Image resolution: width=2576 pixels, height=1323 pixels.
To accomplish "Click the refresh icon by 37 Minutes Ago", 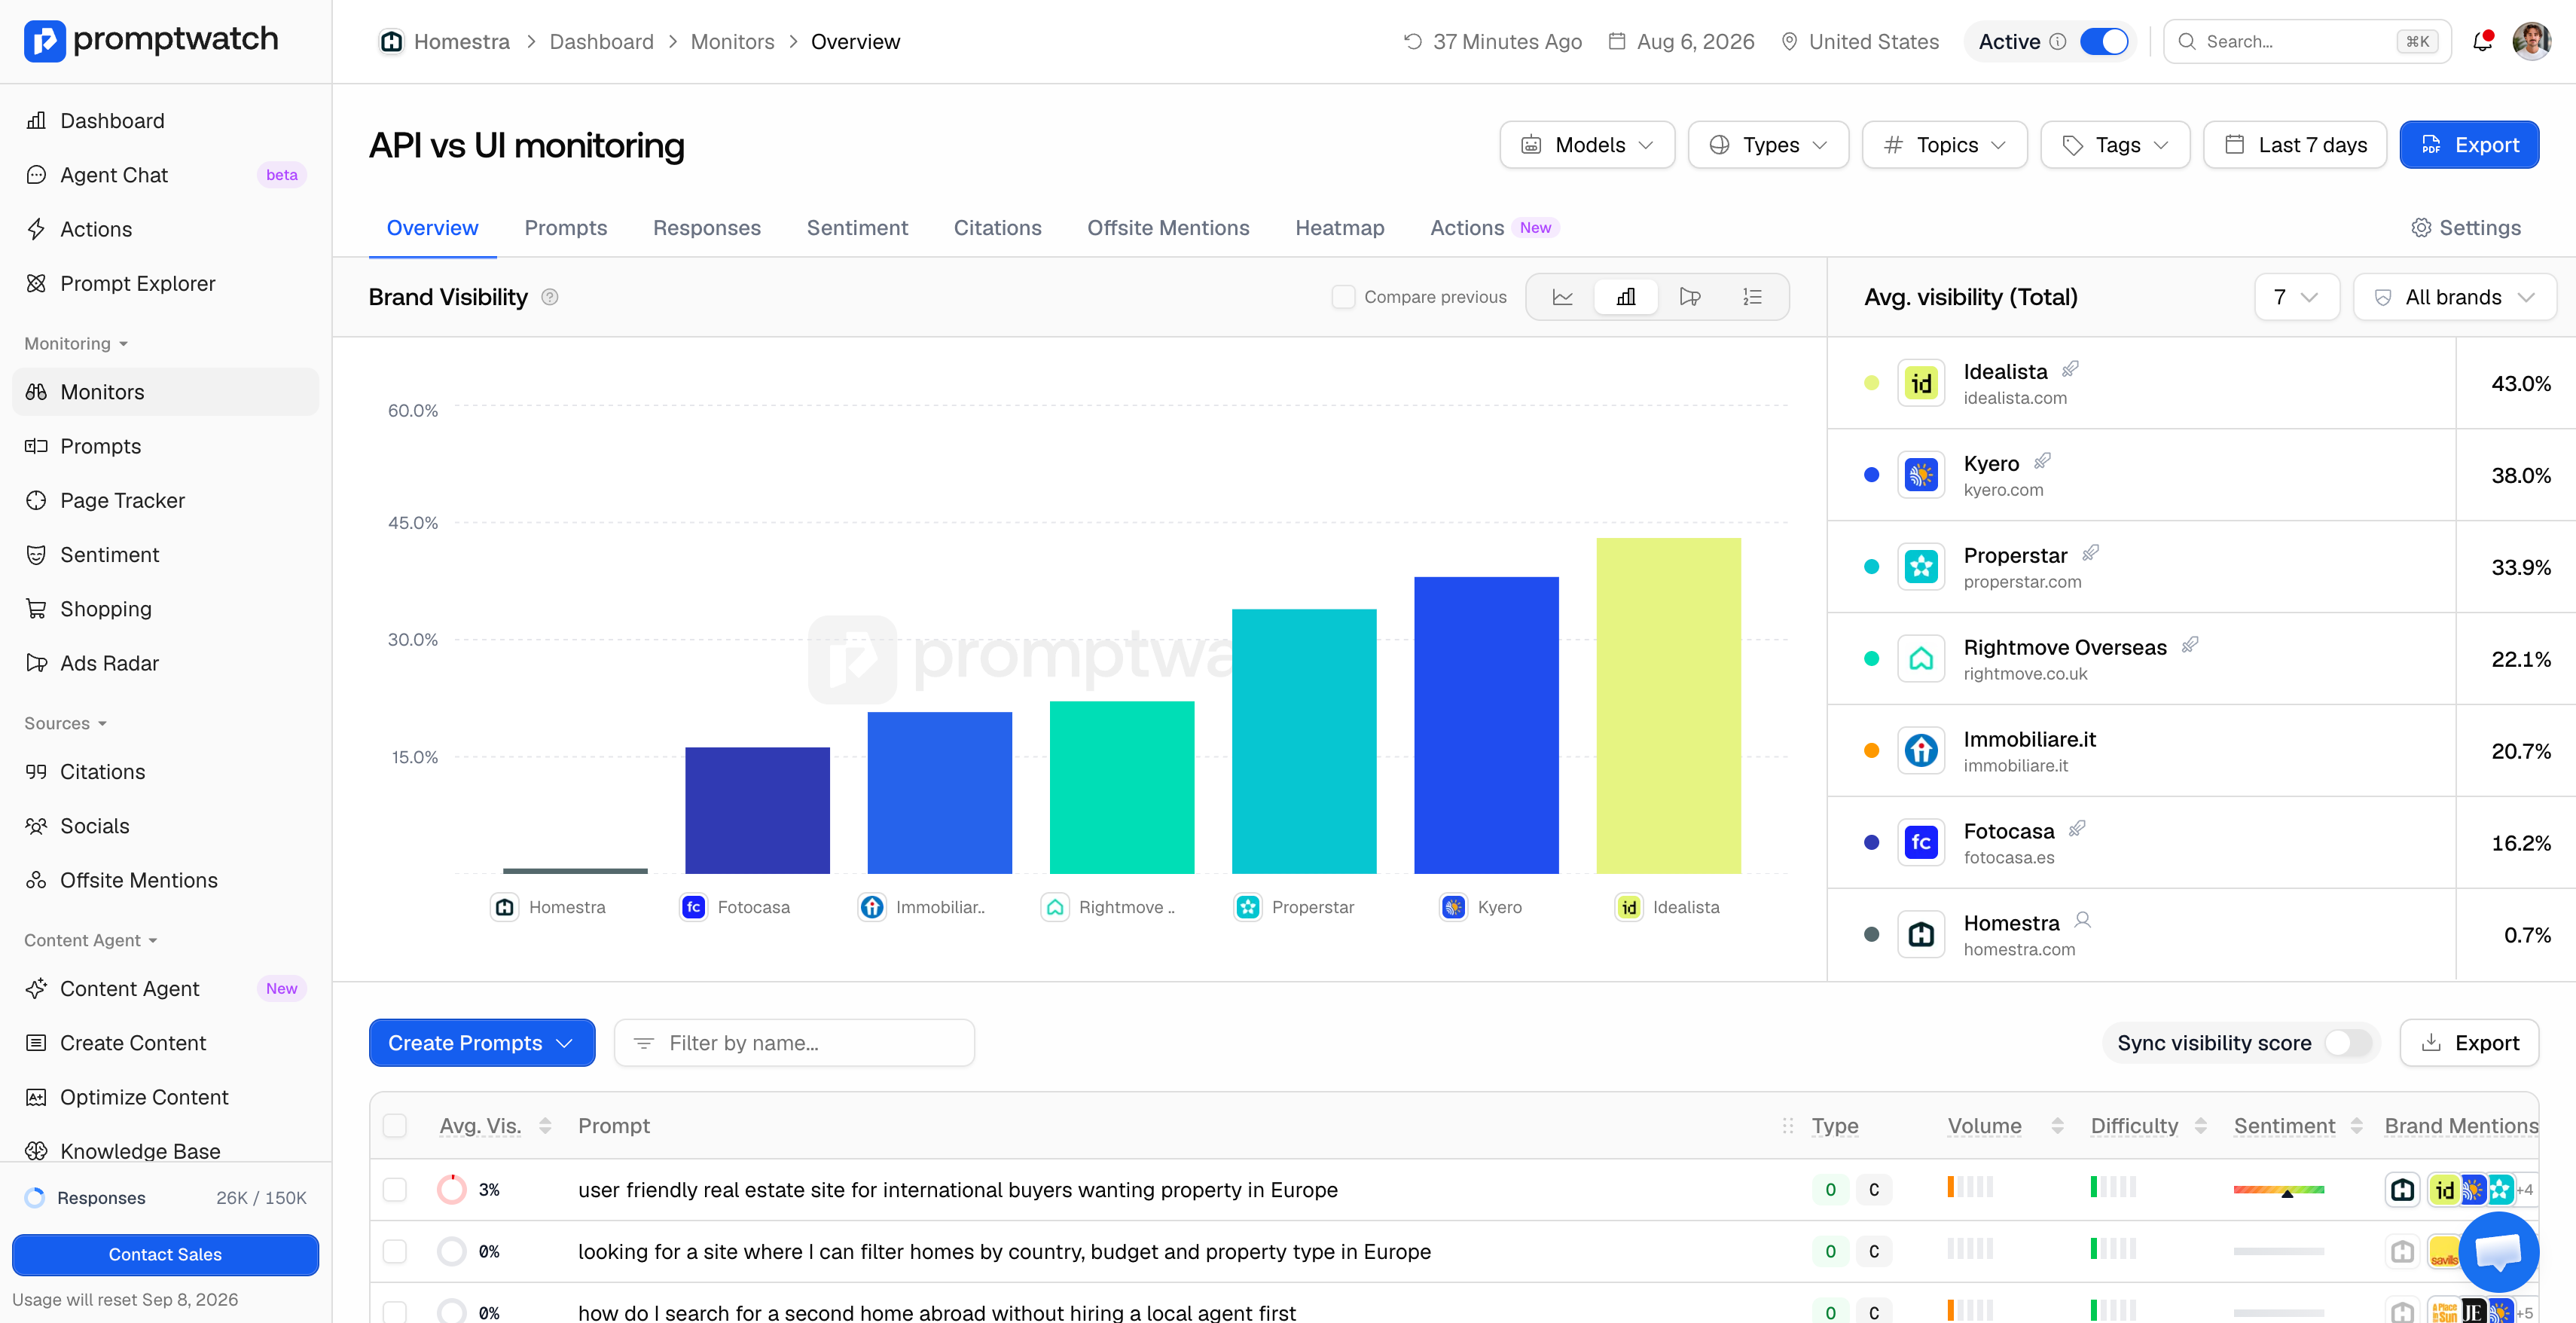I will click(1412, 42).
